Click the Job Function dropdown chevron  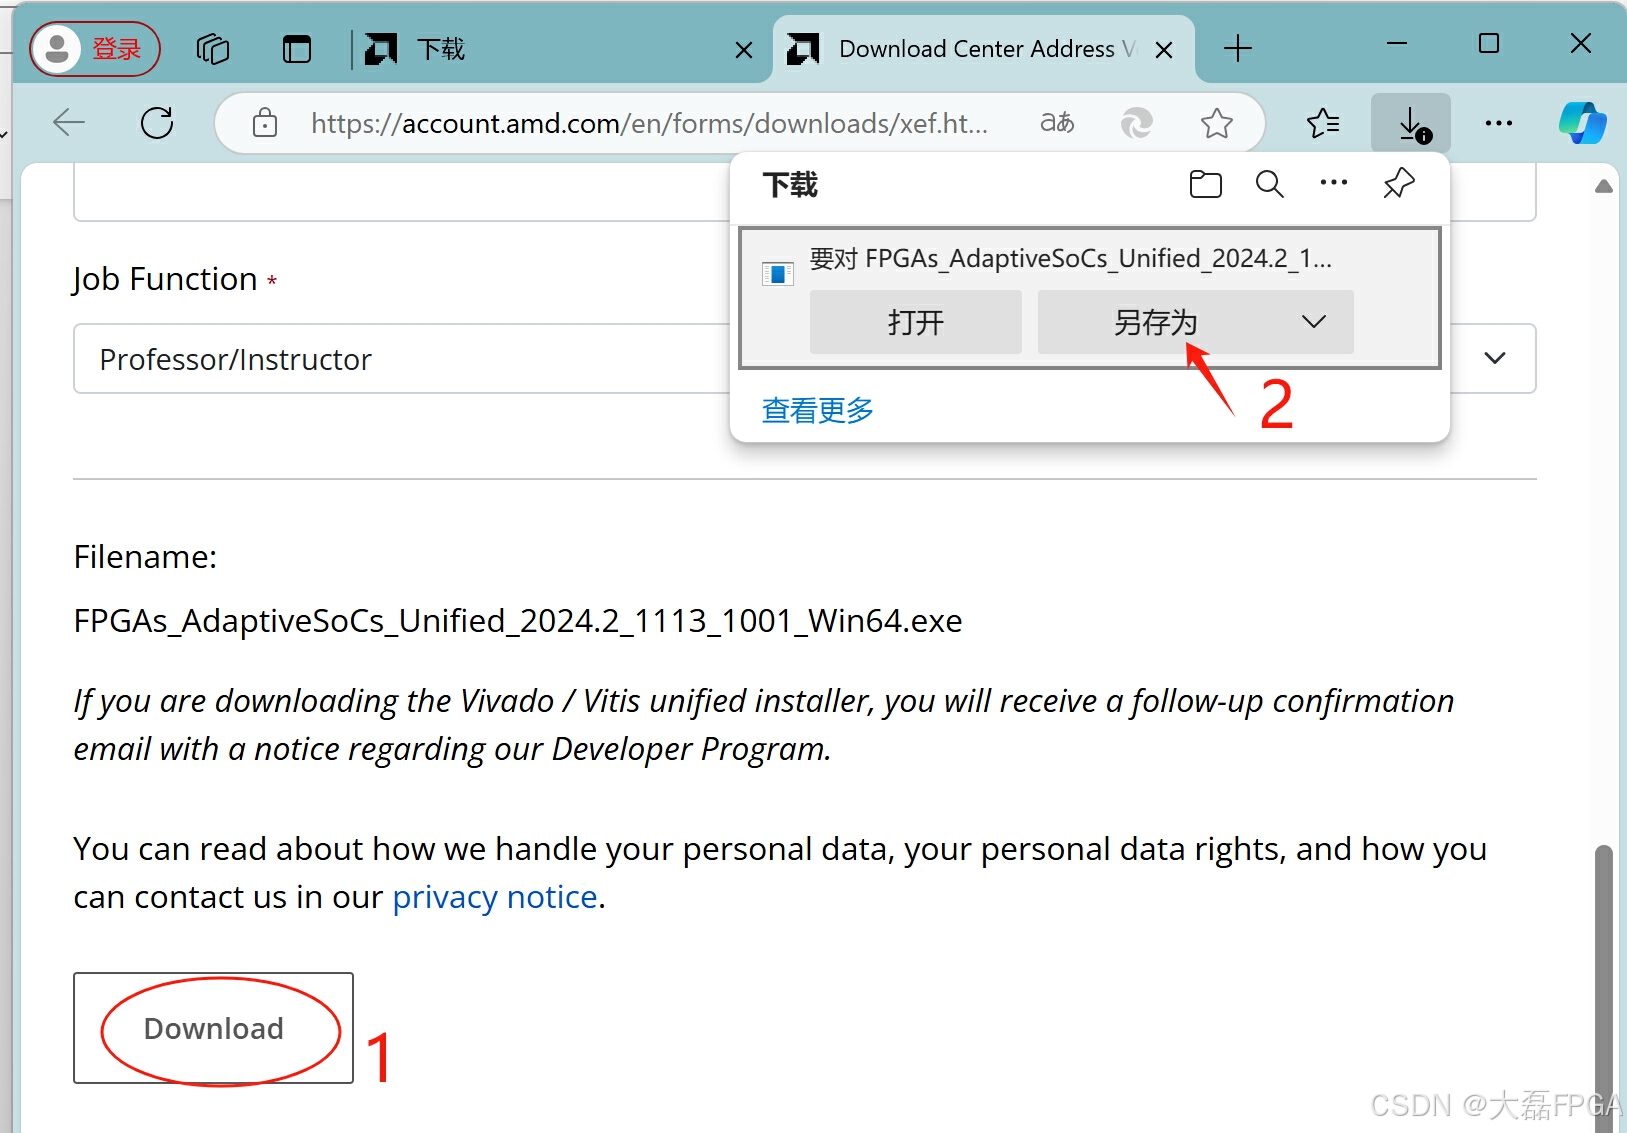click(1495, 358)
